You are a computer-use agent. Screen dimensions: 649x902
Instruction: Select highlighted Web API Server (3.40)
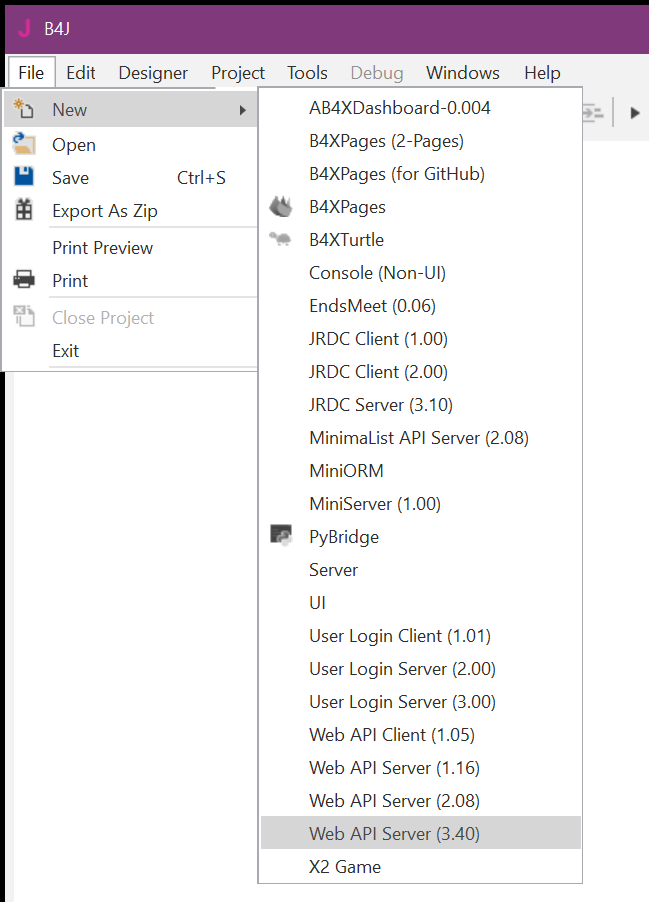(x=421, y=833)
